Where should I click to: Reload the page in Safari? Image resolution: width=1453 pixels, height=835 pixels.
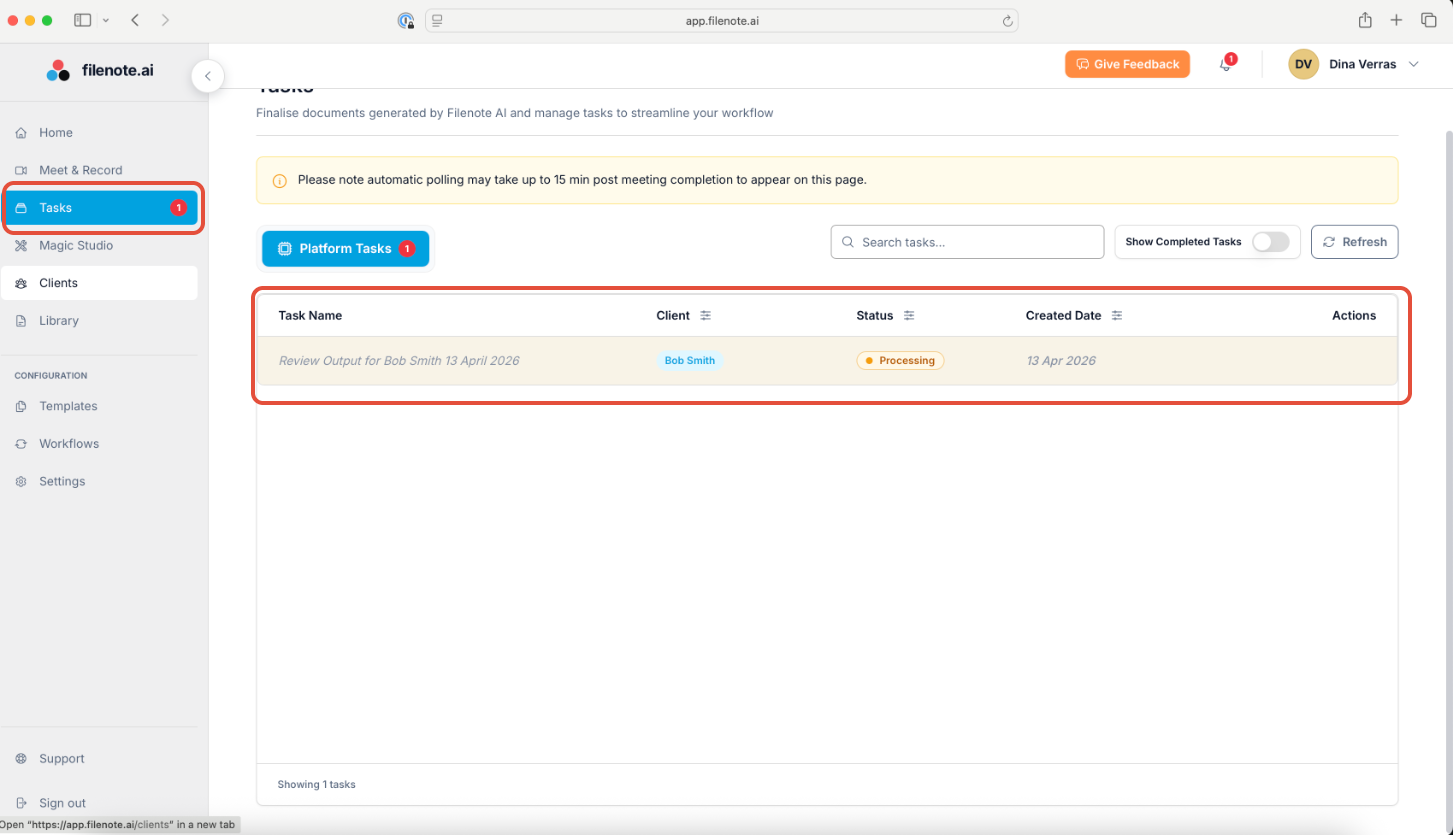tap(1008, 20)
